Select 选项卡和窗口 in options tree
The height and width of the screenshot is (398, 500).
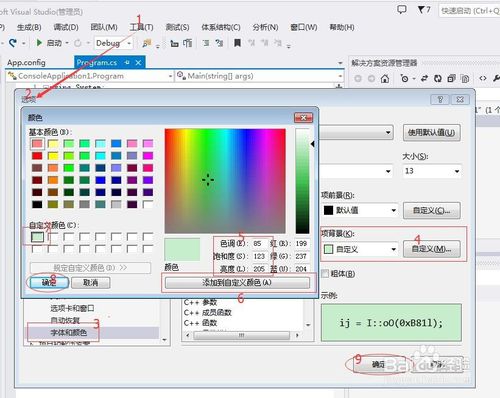[72, 308]
